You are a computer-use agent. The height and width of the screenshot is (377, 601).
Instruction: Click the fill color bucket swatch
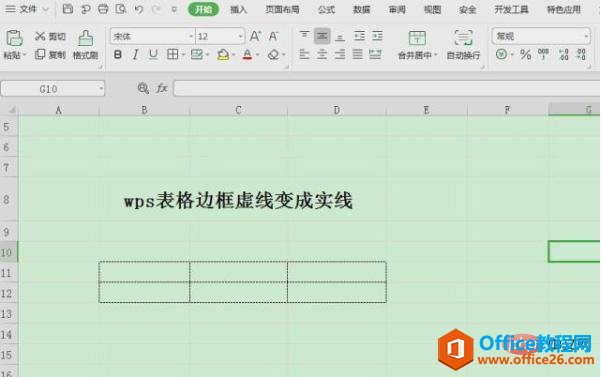point(223,55)
